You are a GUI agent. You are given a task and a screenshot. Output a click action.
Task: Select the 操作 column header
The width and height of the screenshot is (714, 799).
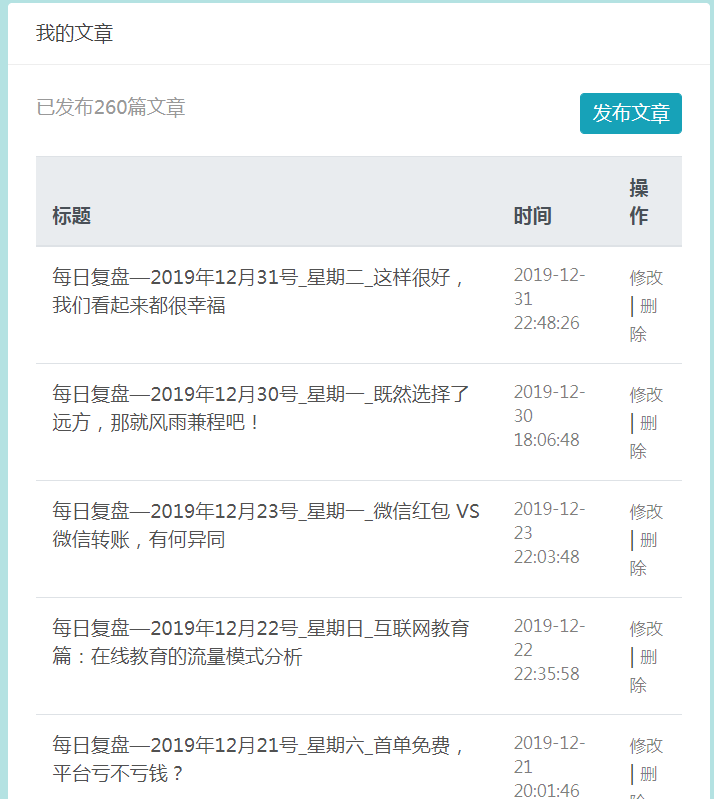(x=639, y=202)
